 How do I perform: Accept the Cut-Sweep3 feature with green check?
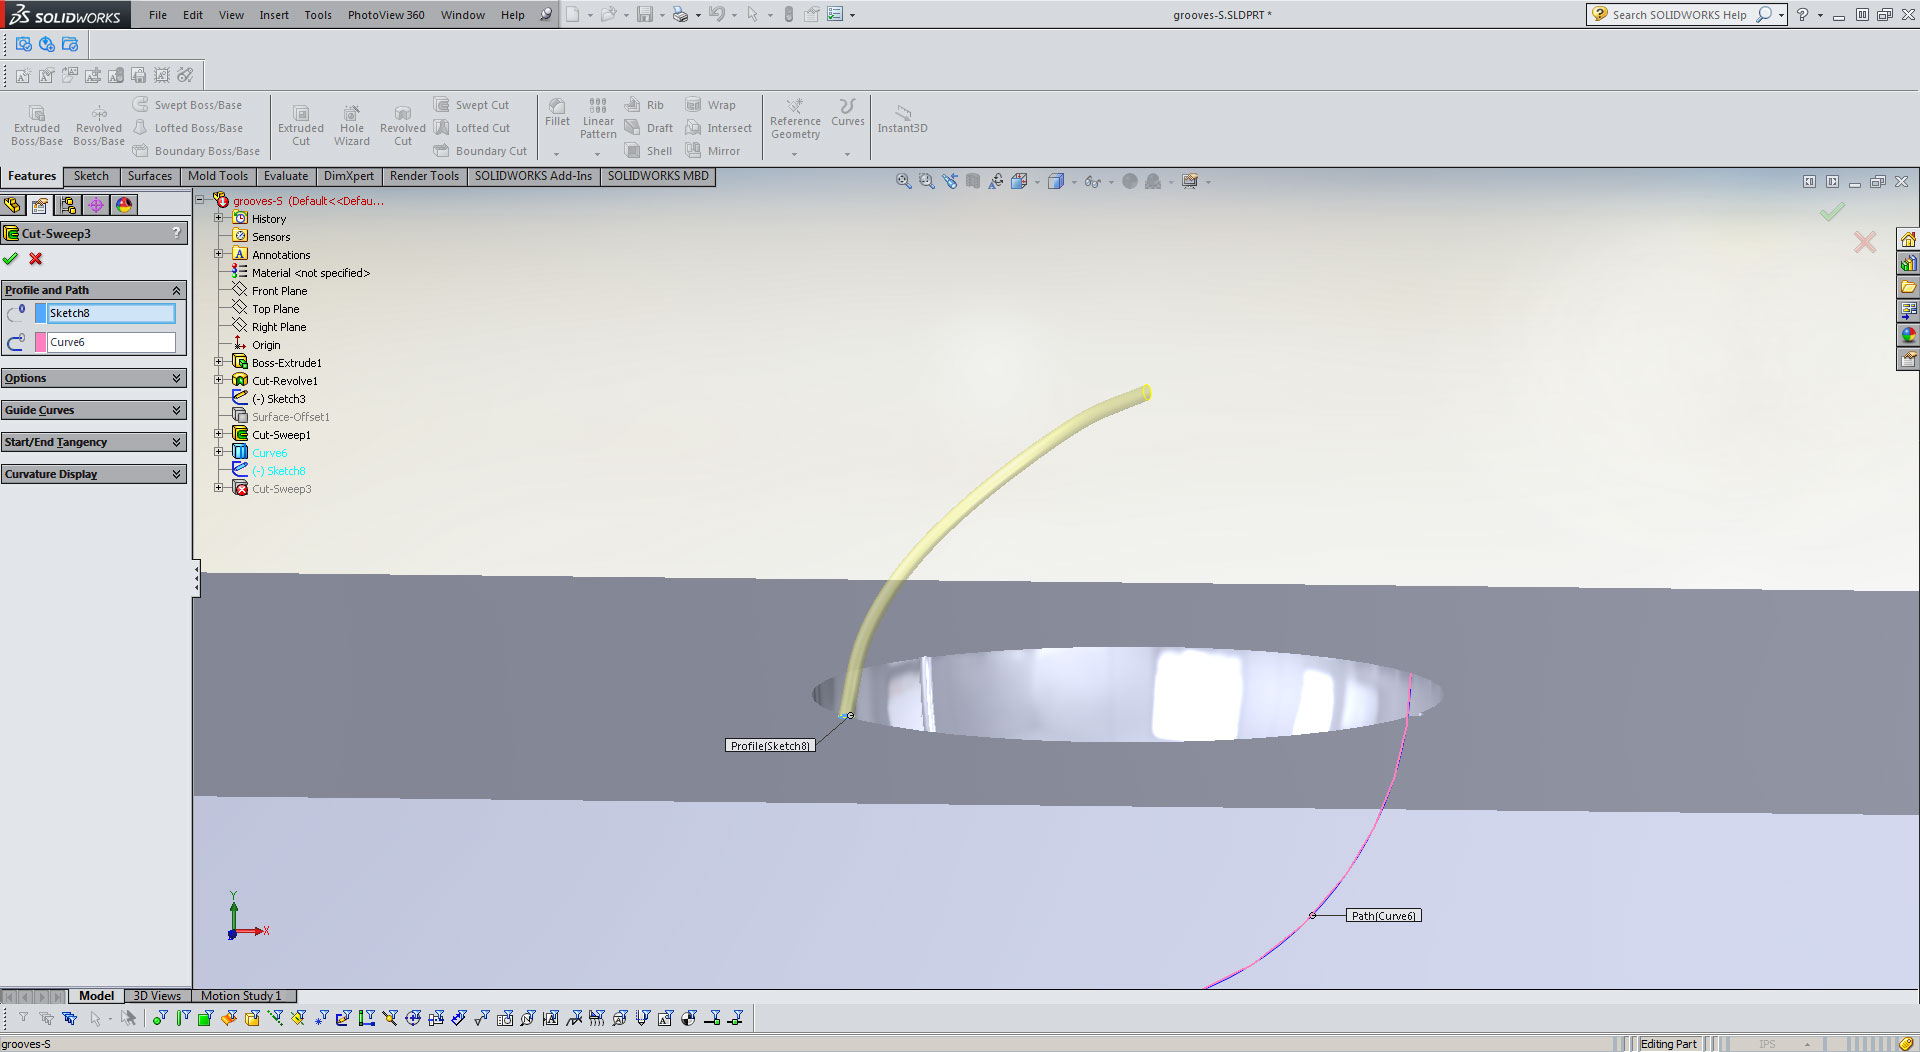click(11, 258)
